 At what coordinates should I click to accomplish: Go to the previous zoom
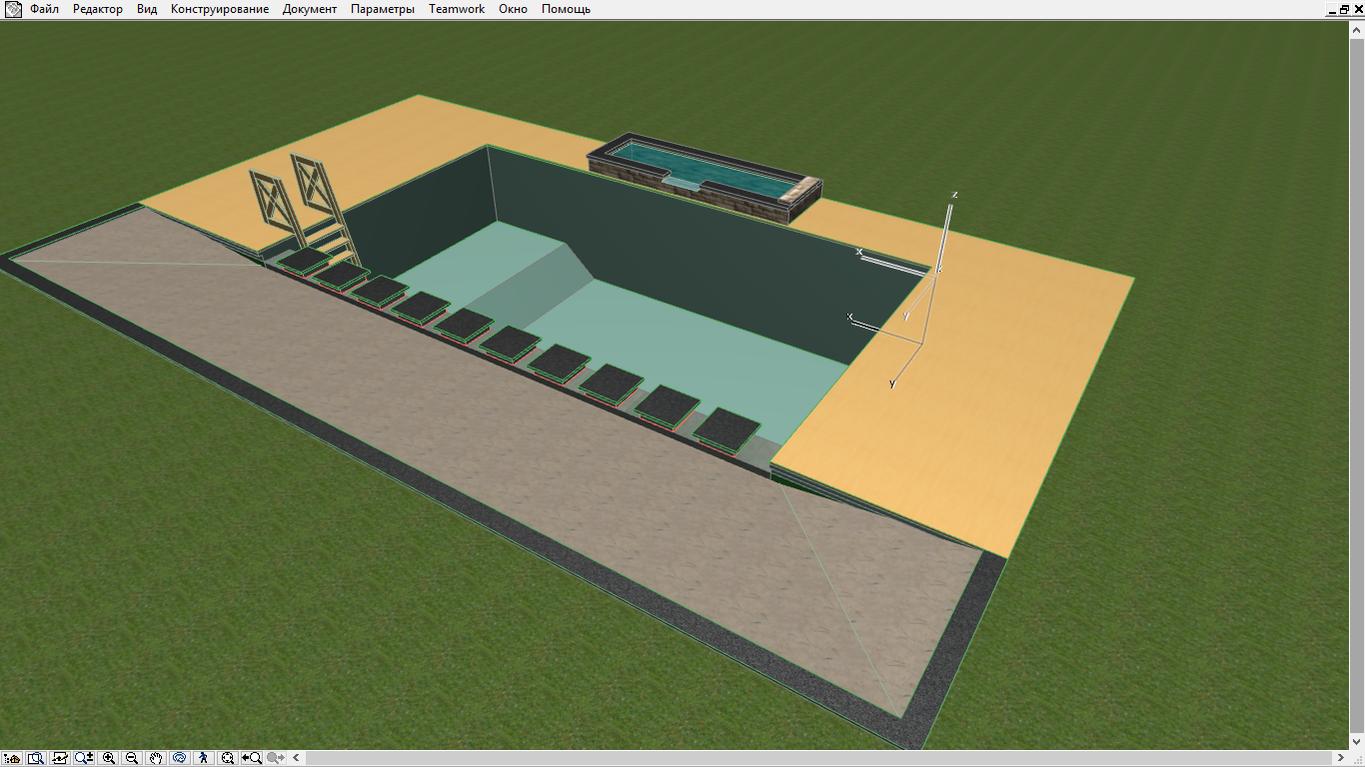tap(252, 758)
